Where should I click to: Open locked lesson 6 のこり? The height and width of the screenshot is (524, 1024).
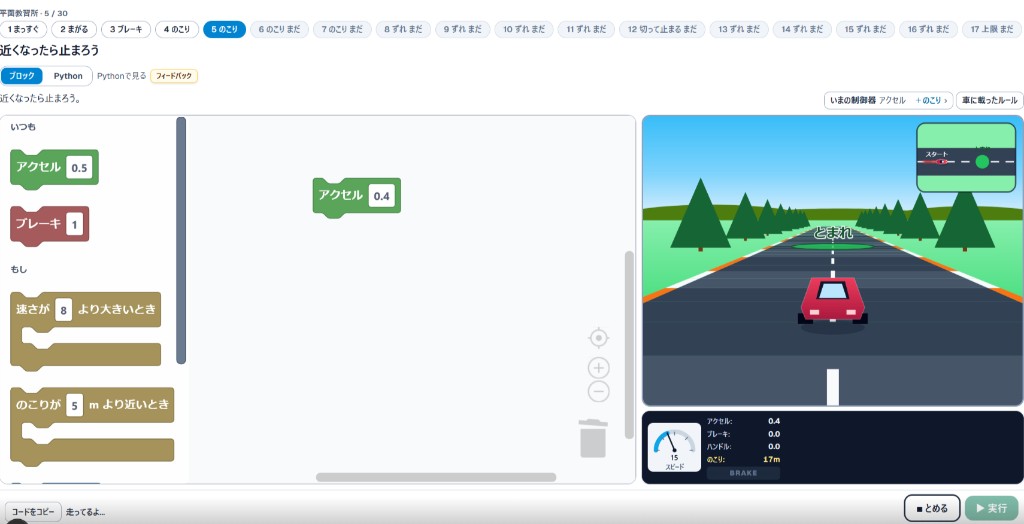point(280,29)
